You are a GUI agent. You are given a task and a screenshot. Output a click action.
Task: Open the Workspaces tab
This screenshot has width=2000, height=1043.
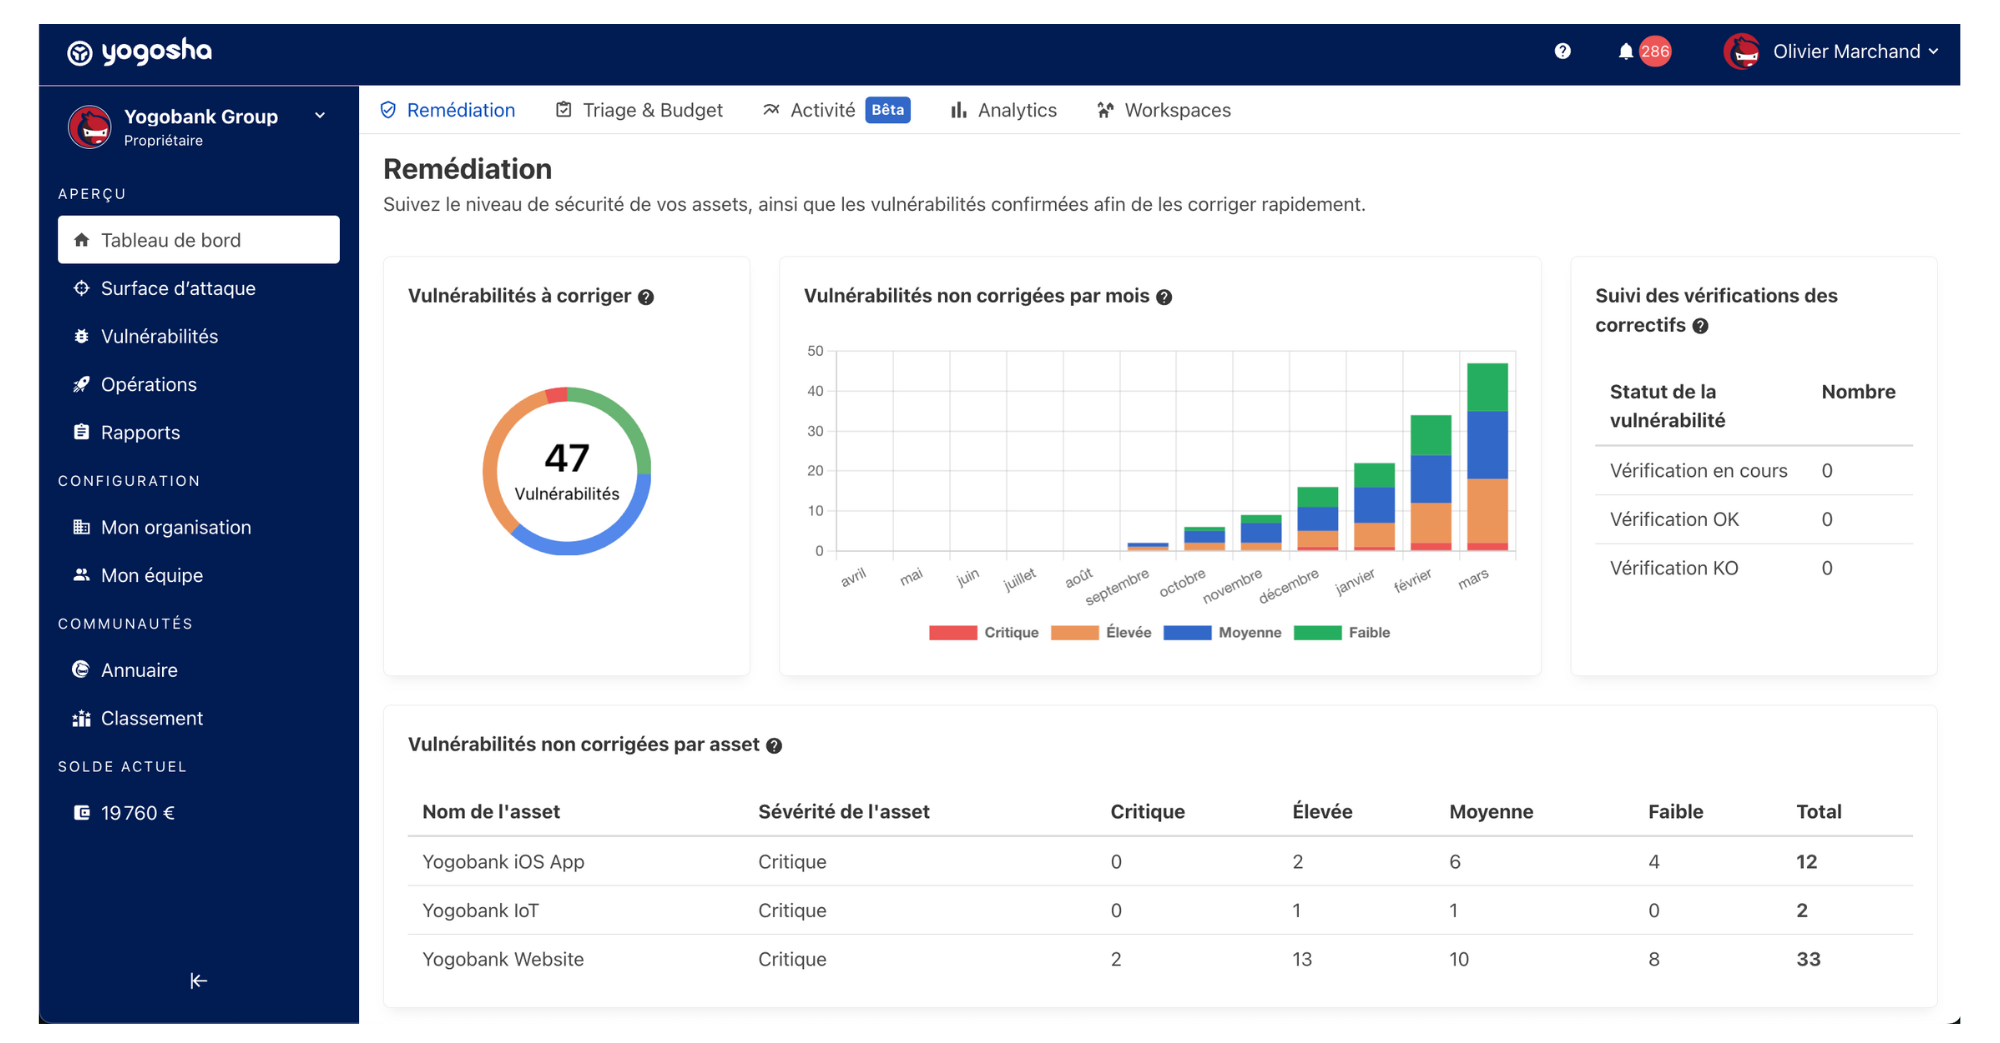click(1164, 110)
